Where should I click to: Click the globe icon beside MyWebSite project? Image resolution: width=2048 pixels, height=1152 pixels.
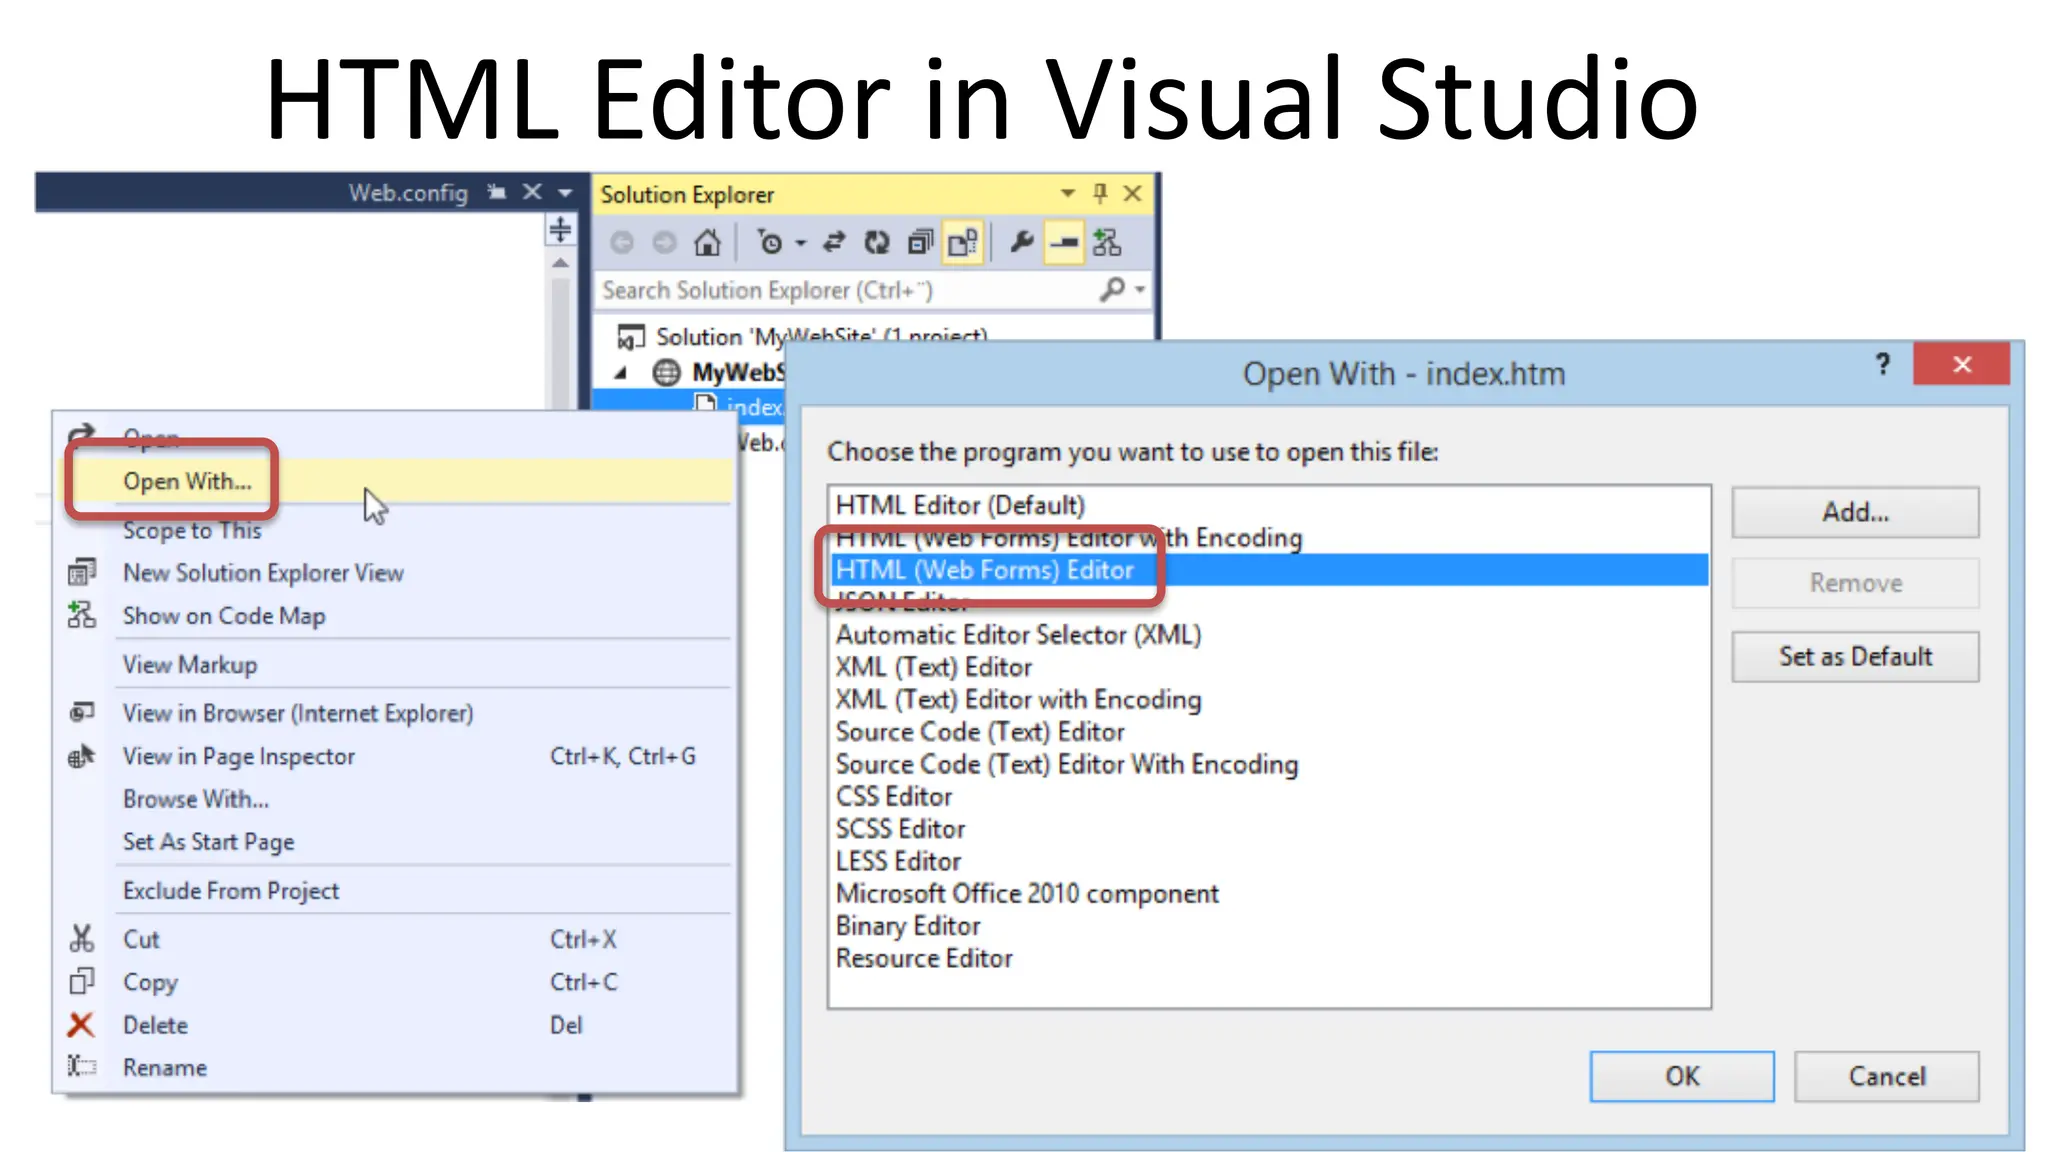click(667, 372)
